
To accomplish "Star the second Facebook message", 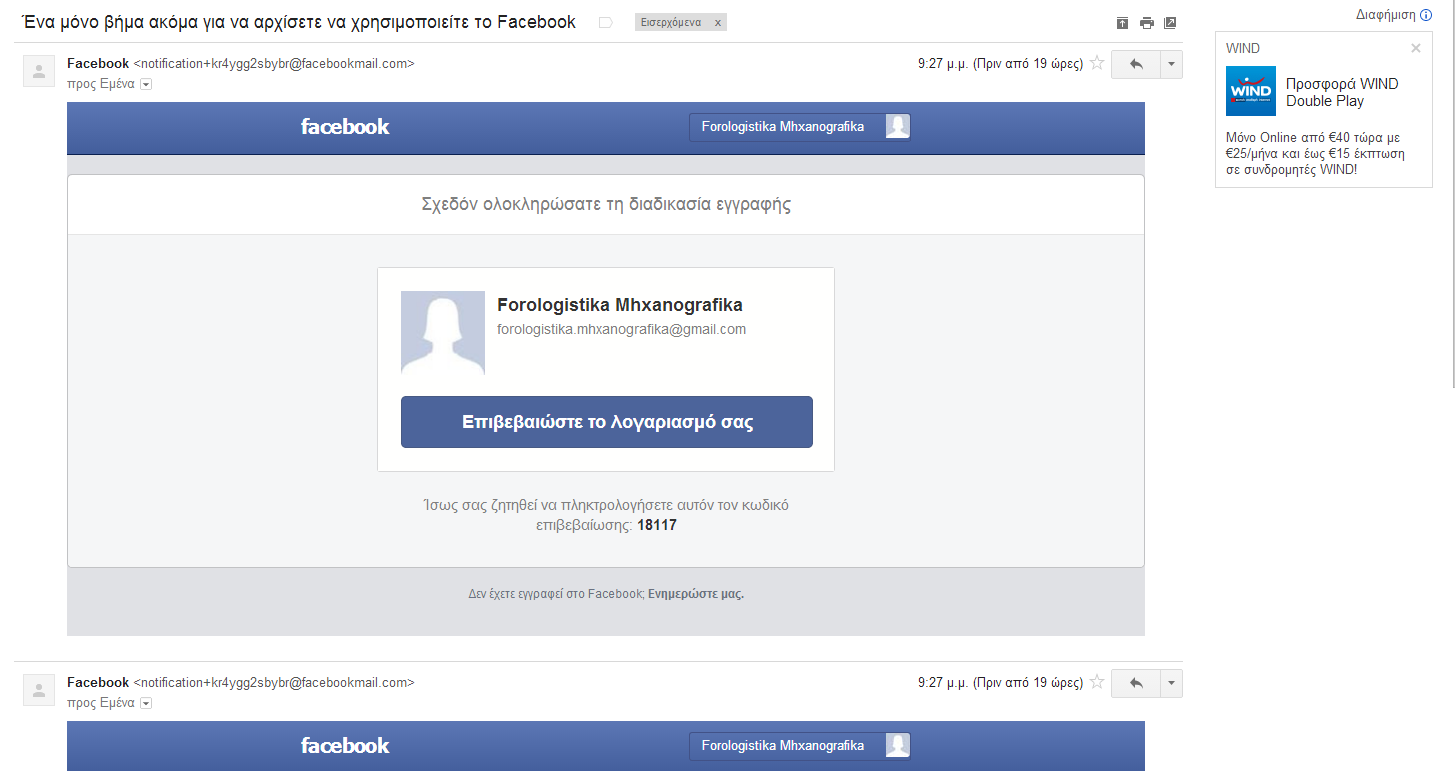I will pyautogui.click(x=1096, y=682).
